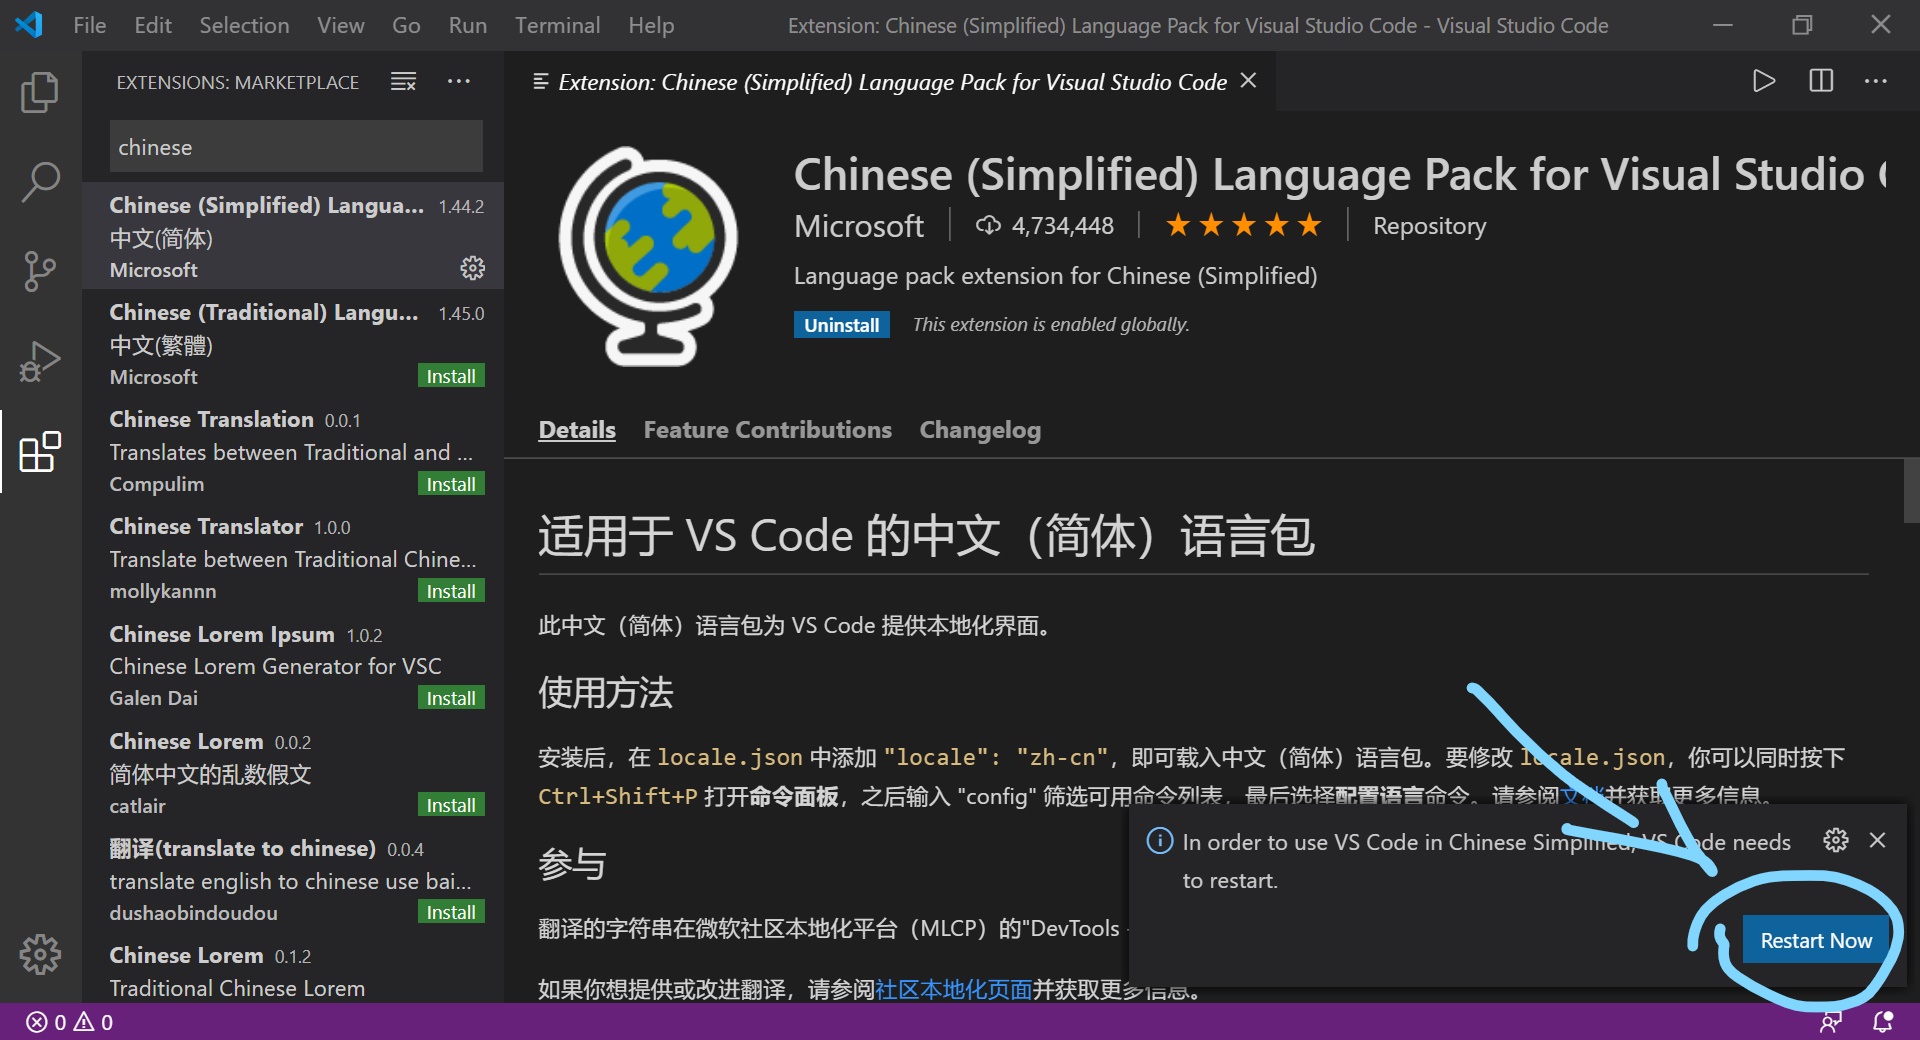Toggle notifications via the bell icon
The image size is (1920, 1040).
[x=1882, y=1022]
